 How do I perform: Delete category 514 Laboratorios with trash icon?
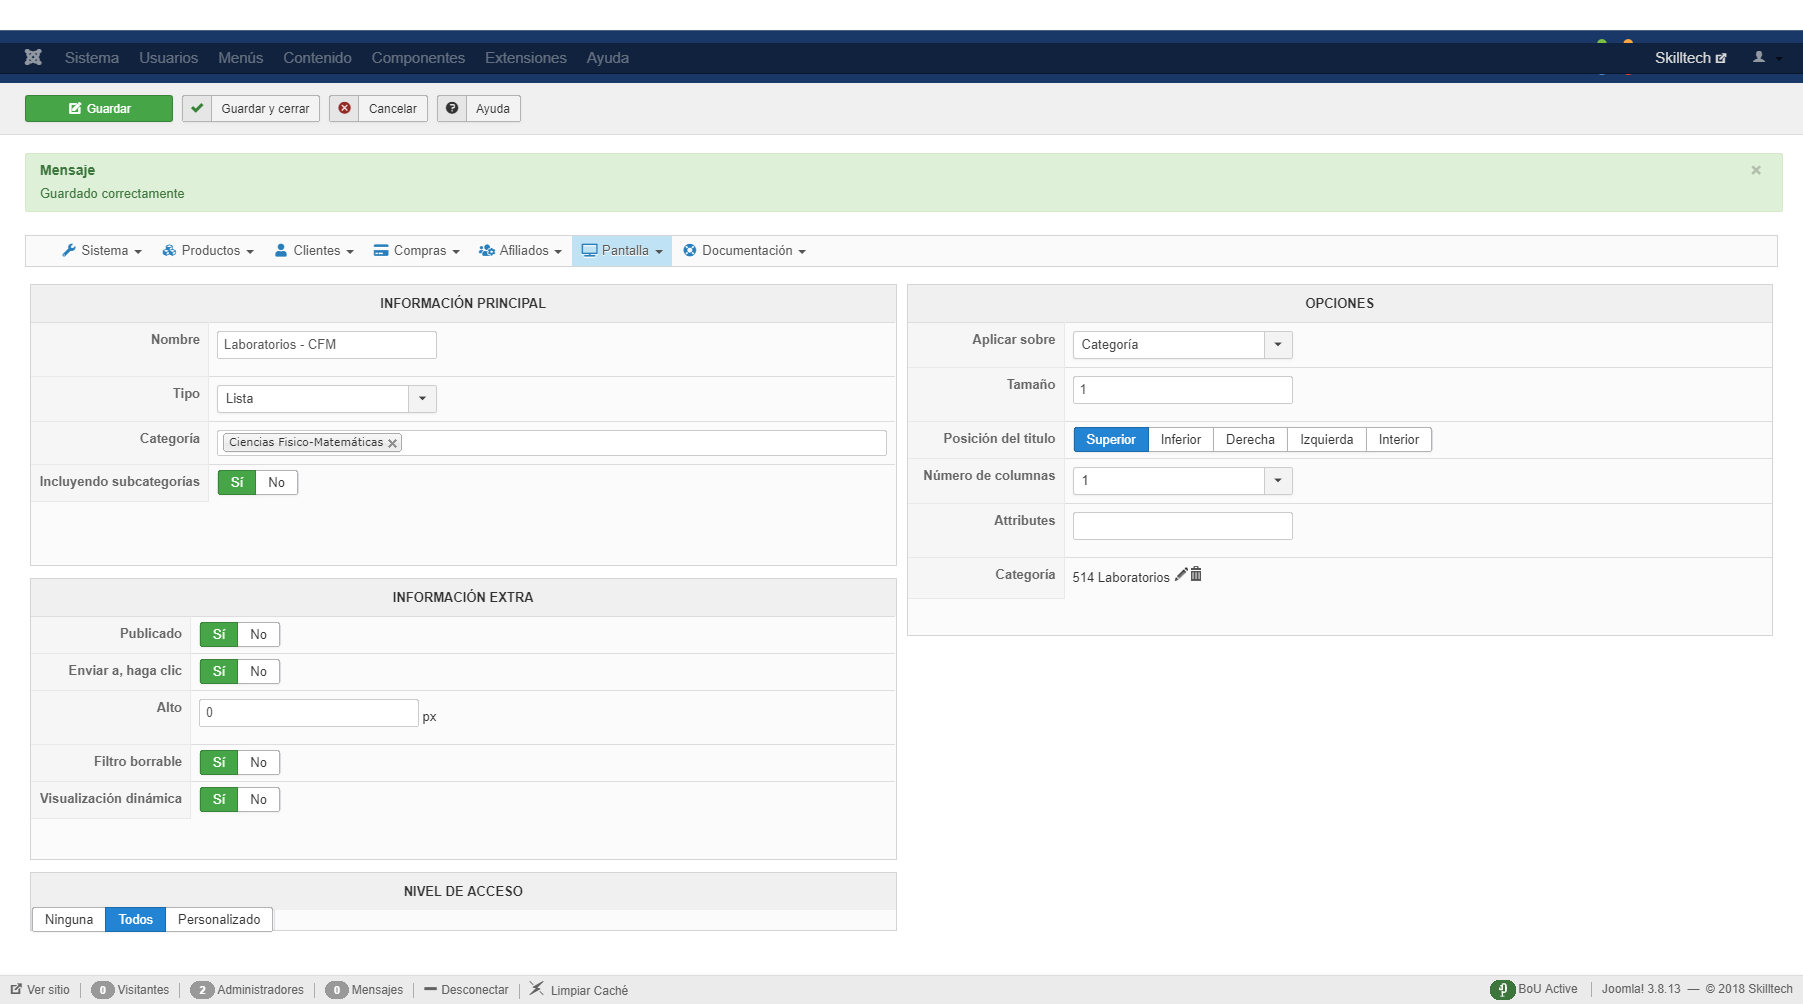click(x=1196, y=574)
